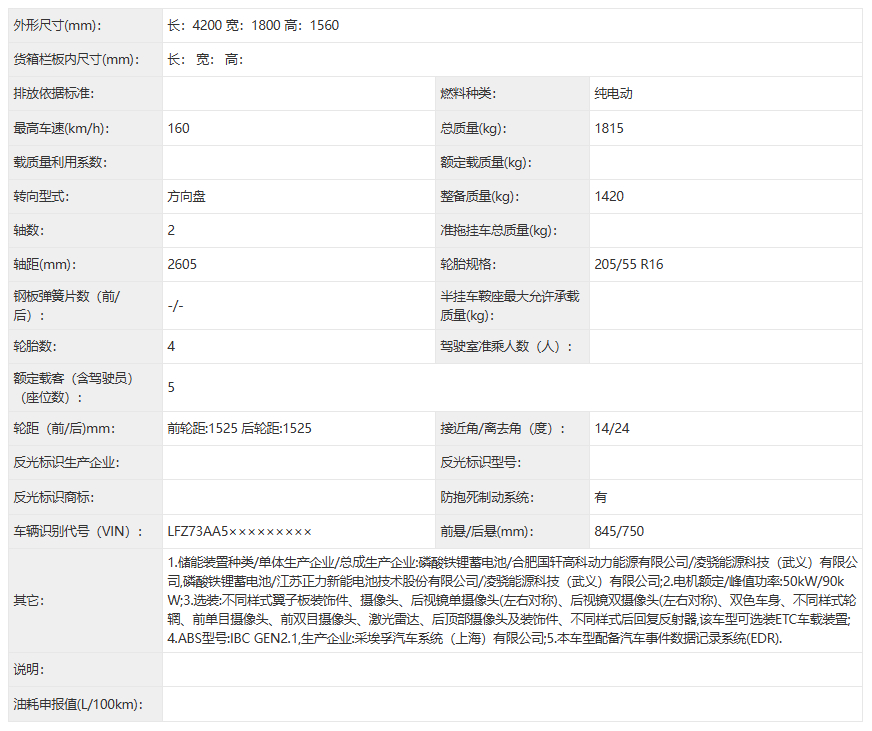Click the 准拖挂车总质量(kg) label
The image size is (872, 731).
[x=499, y=230]
